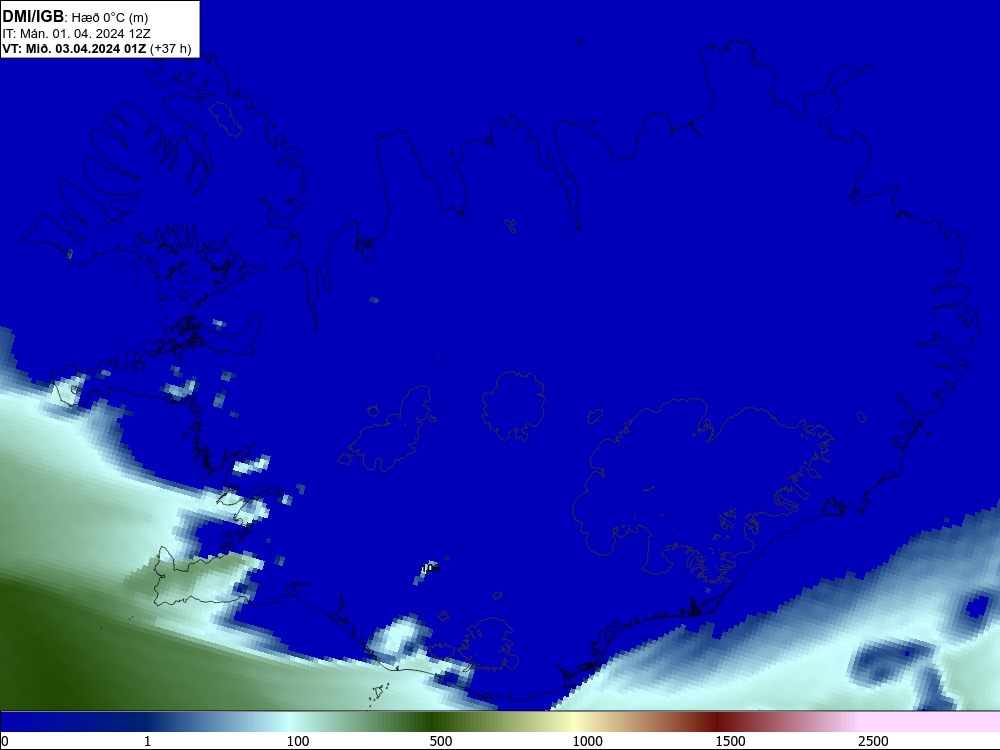Click the 100 label on color scale
The height and width of the screenshot is (750, 1000).
(298, 741)
